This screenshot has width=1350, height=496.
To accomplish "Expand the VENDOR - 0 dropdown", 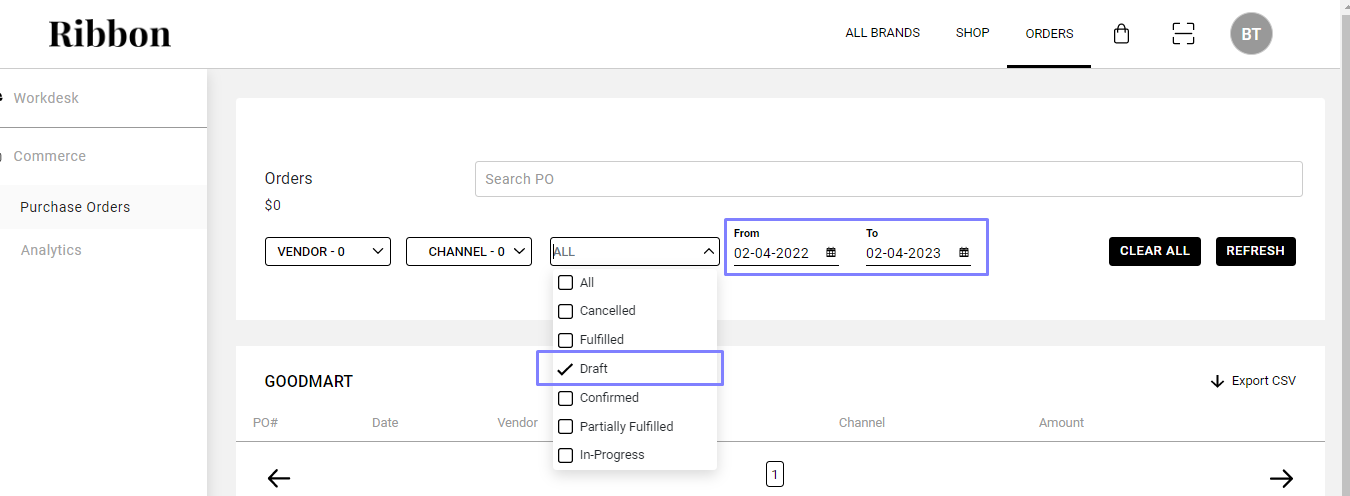I will [327, 252].
